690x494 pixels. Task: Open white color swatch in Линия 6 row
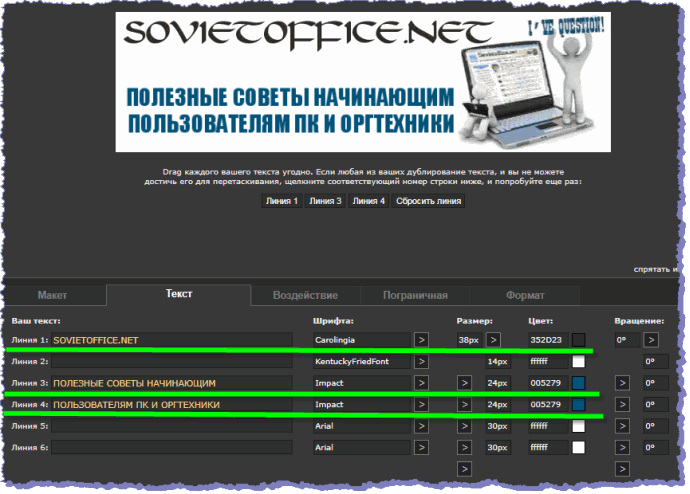click(578, 448)
